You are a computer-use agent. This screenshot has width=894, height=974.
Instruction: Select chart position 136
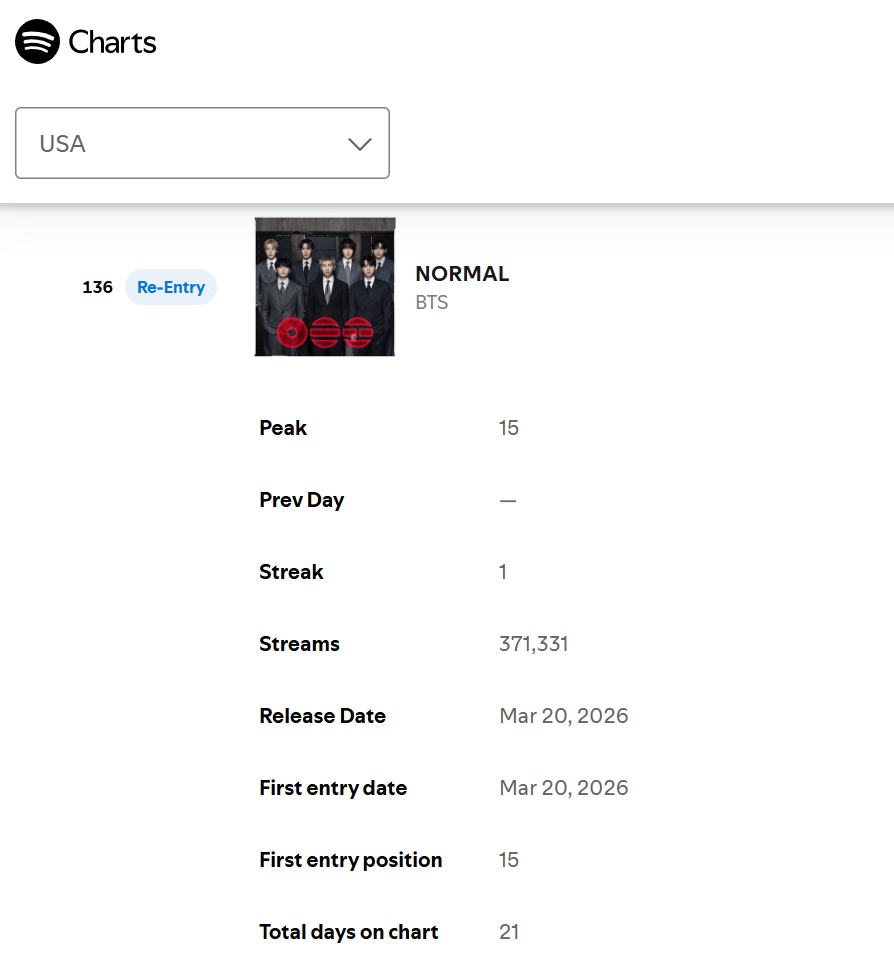pyautogui.click(x=98, y=287)
